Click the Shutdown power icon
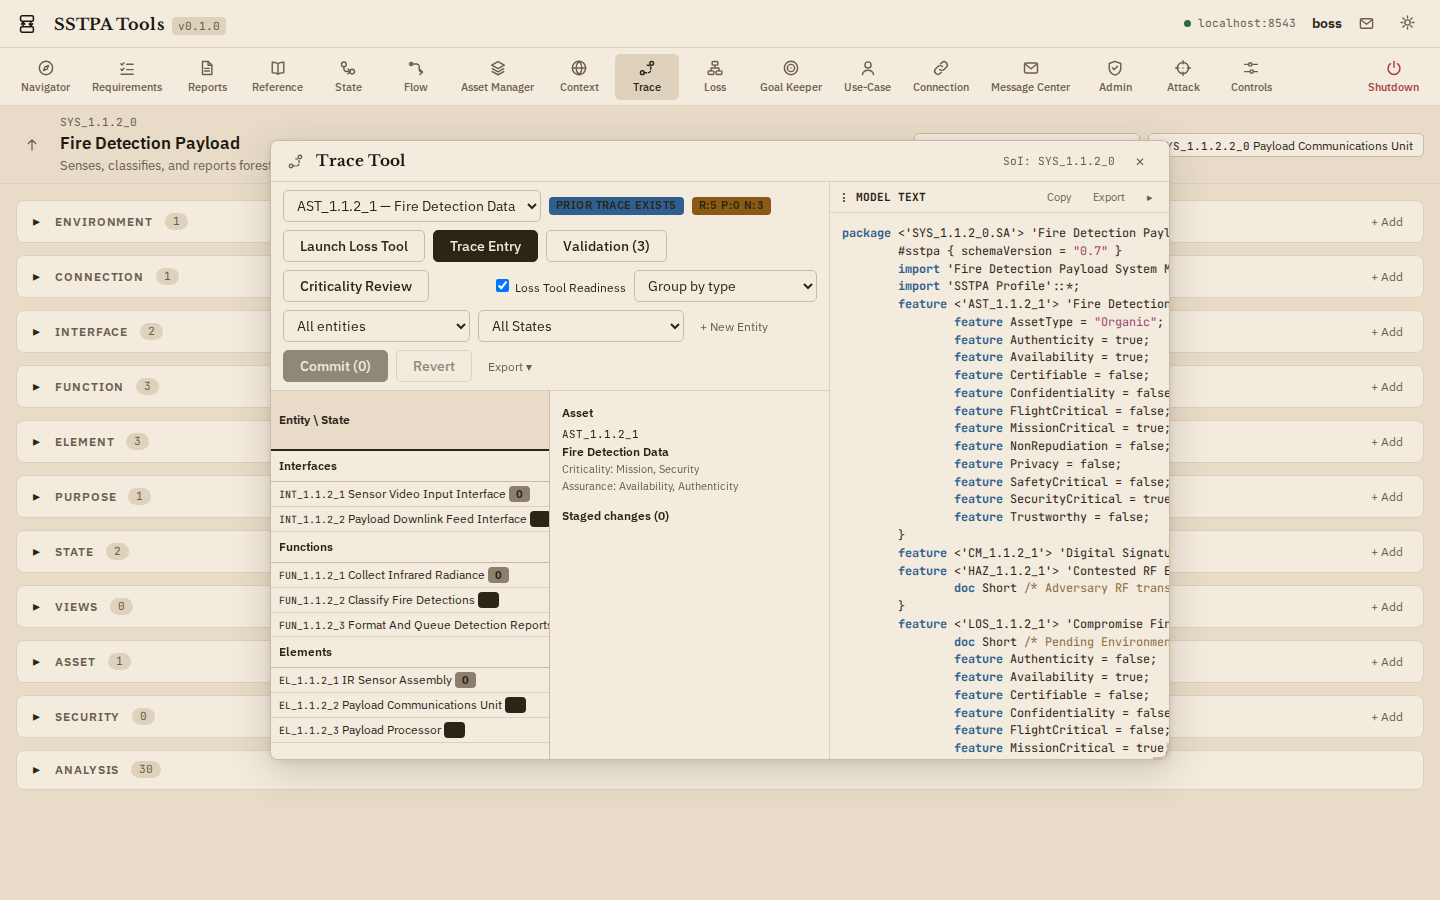Image resolution: width=1440 pixels, height=900 pixels. [1393, 68]
